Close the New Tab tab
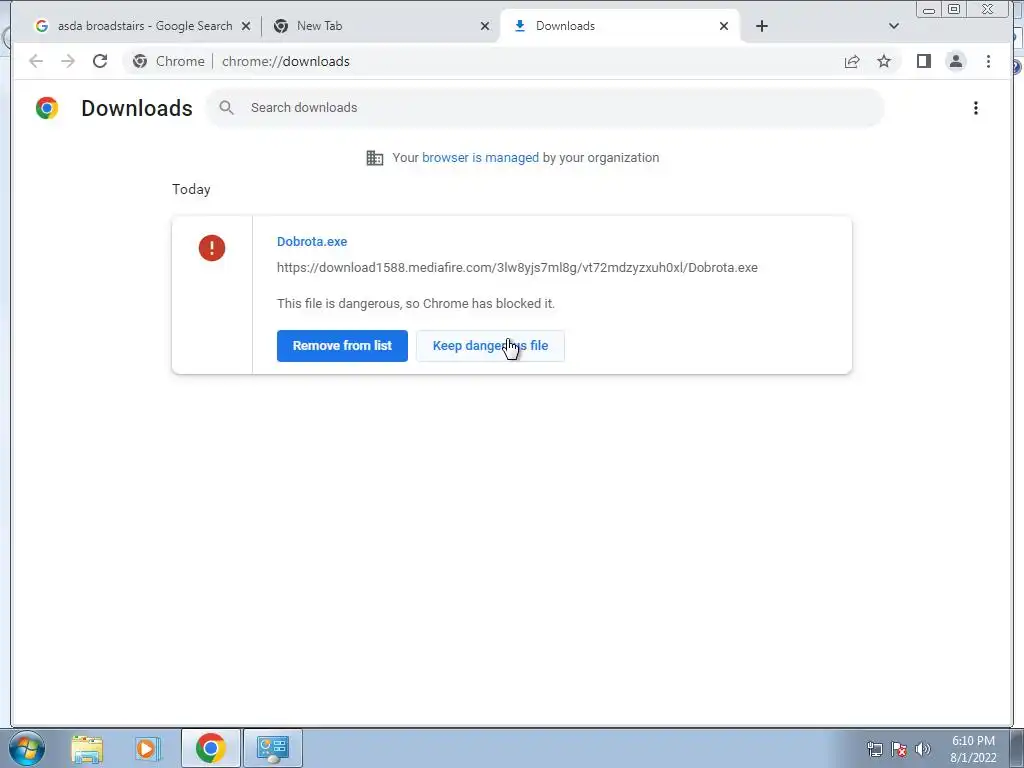This screenshot has height=768, width=1024. coord(485,26)
